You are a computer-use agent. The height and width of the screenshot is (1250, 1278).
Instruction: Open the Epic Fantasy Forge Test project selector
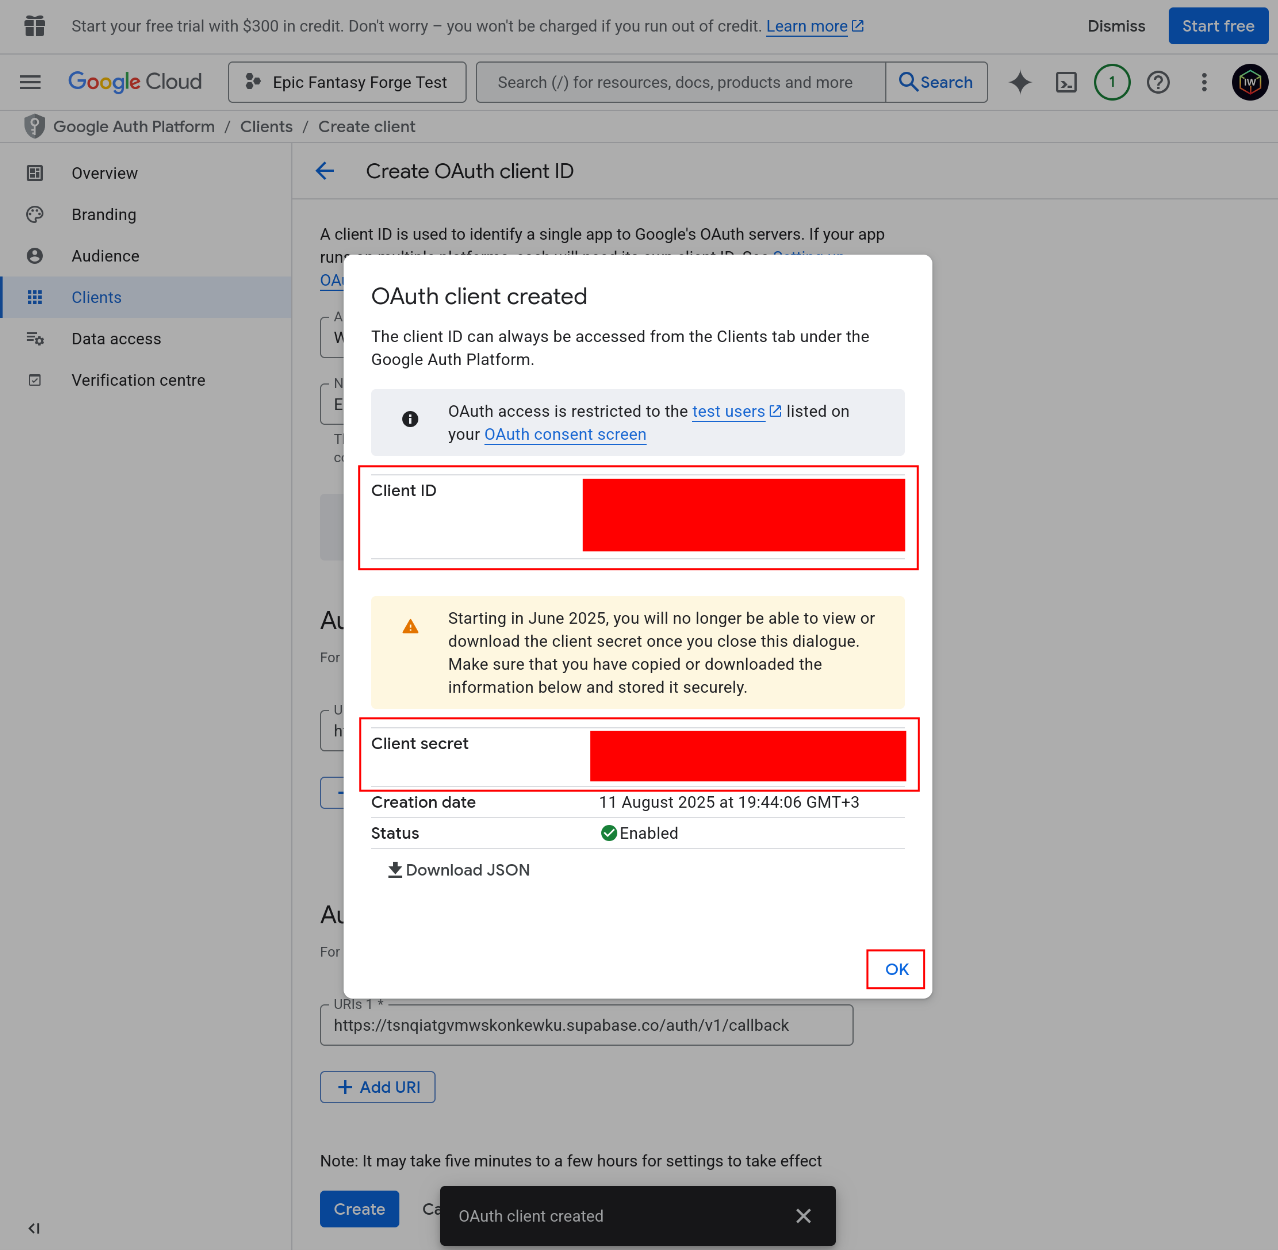coord(346,82)
